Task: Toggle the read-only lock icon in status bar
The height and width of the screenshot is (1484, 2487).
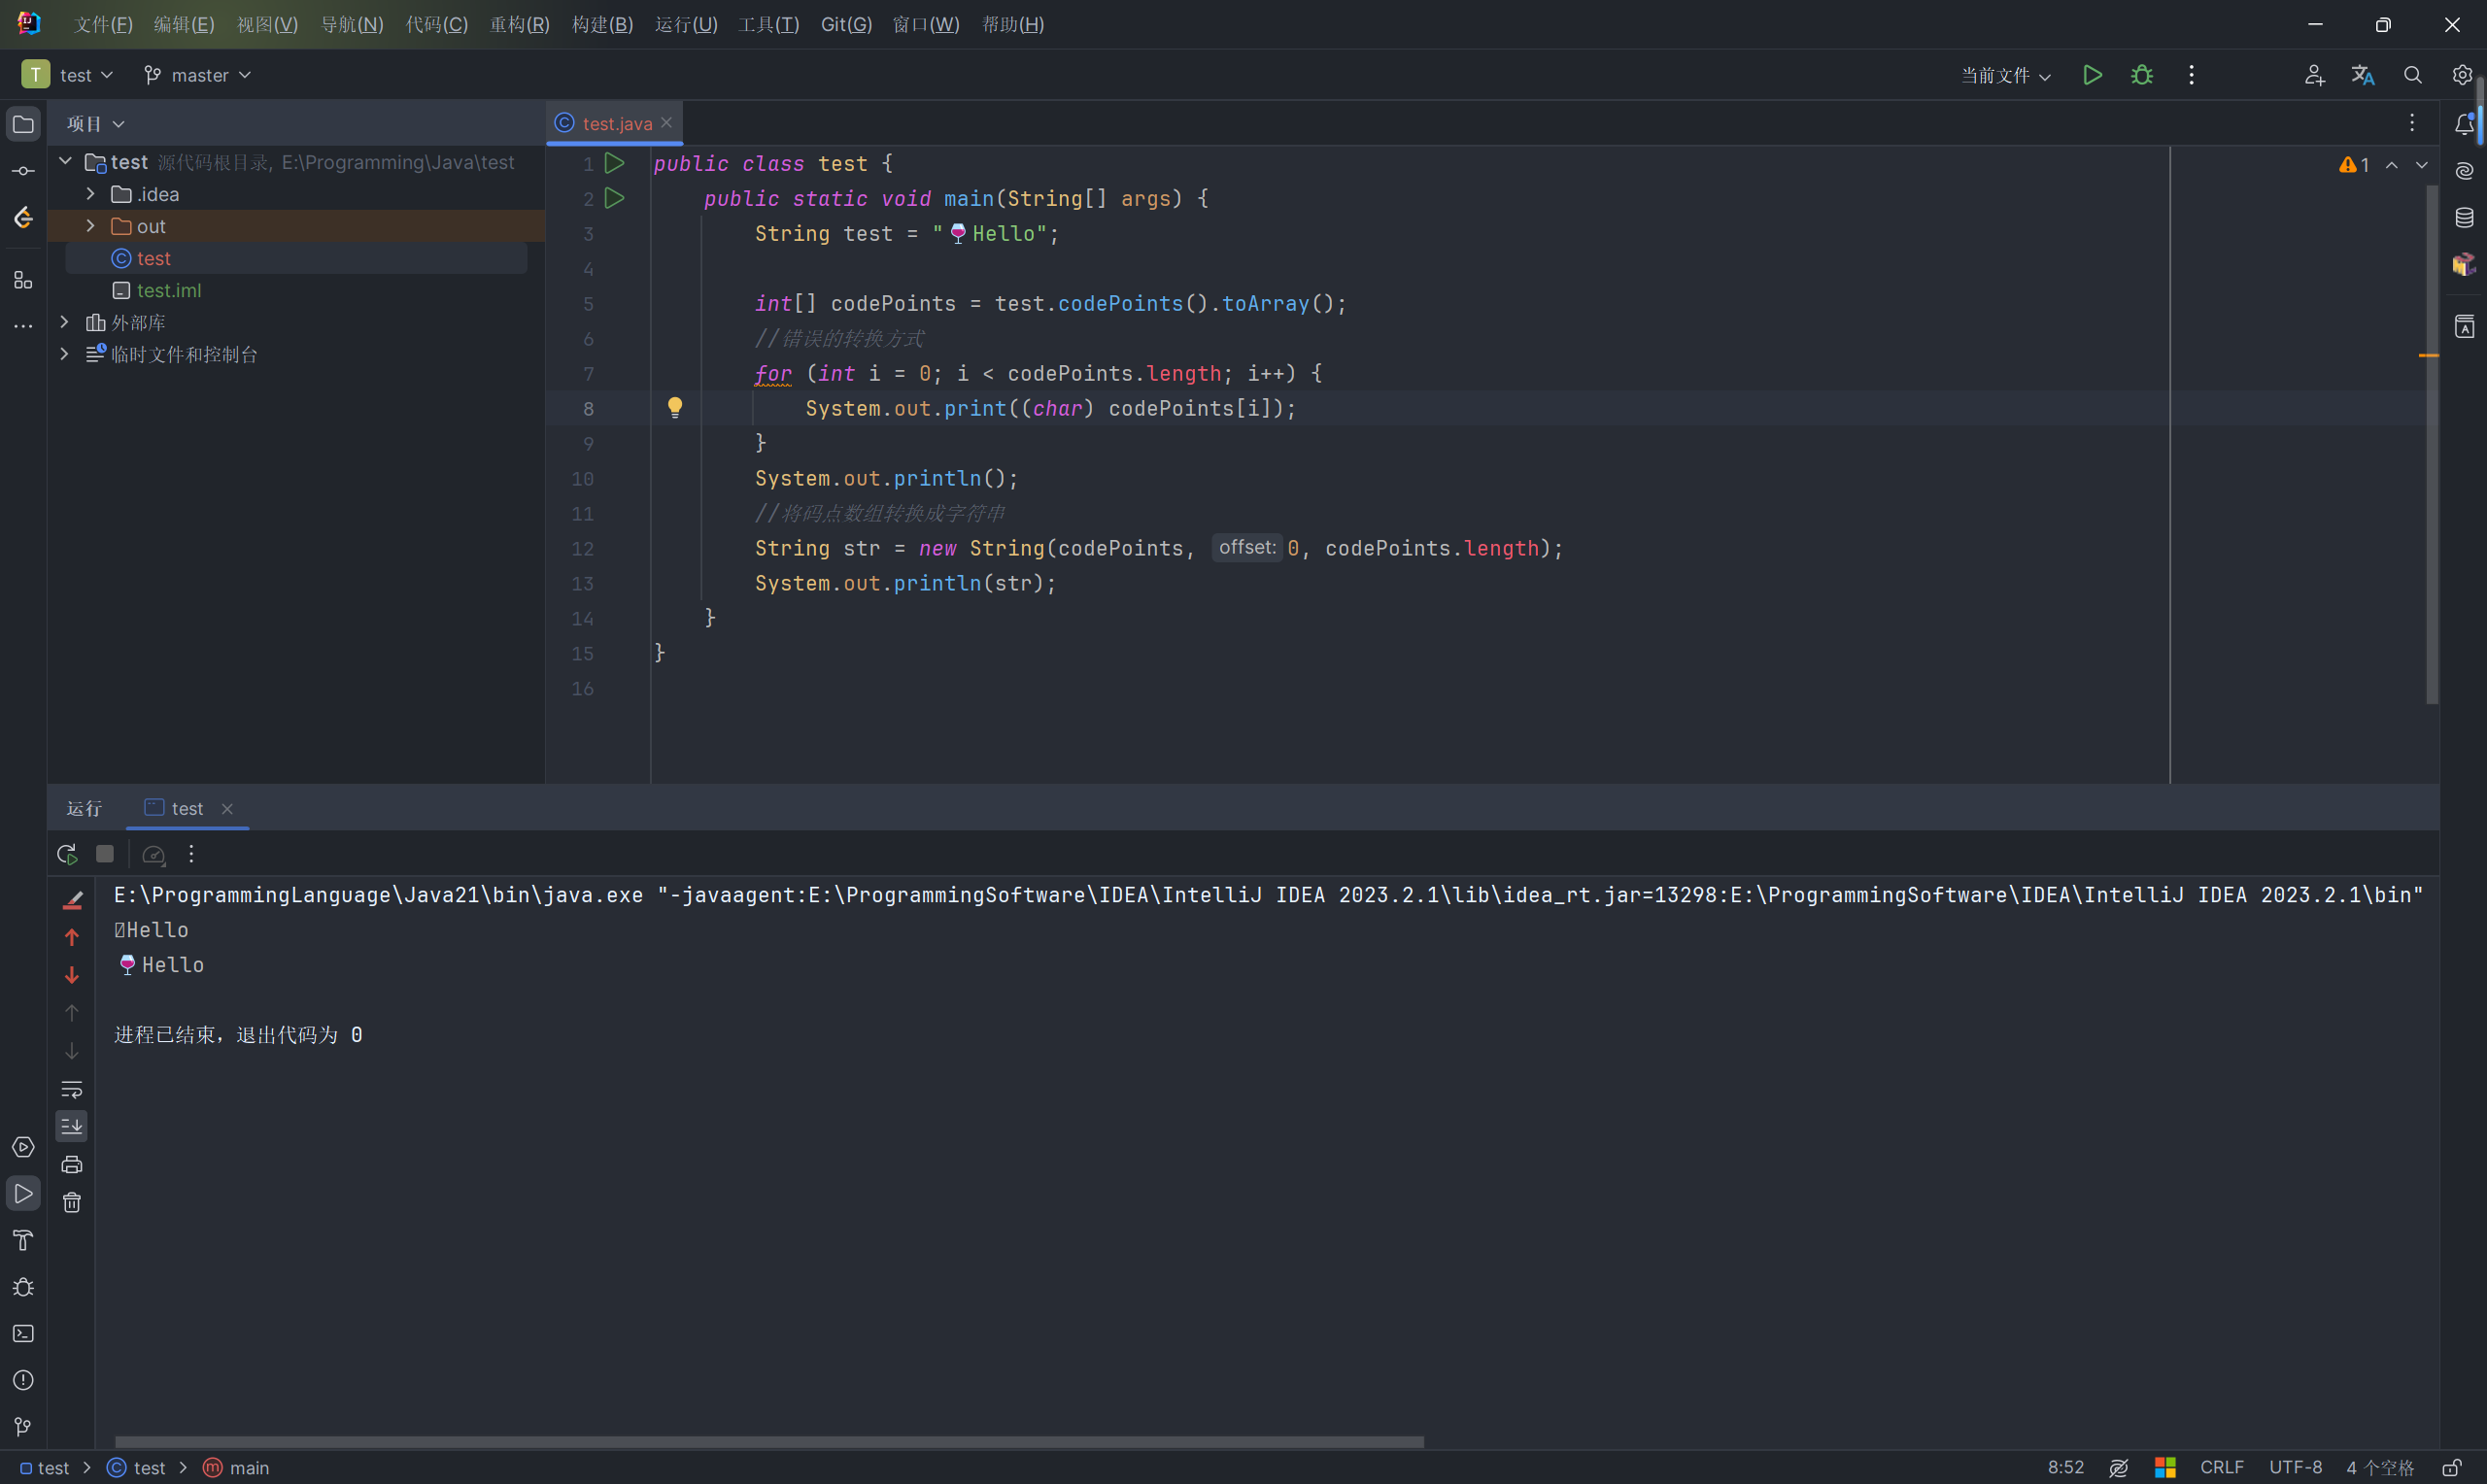Action: pyautogui.click(x=2452, y=1467)
